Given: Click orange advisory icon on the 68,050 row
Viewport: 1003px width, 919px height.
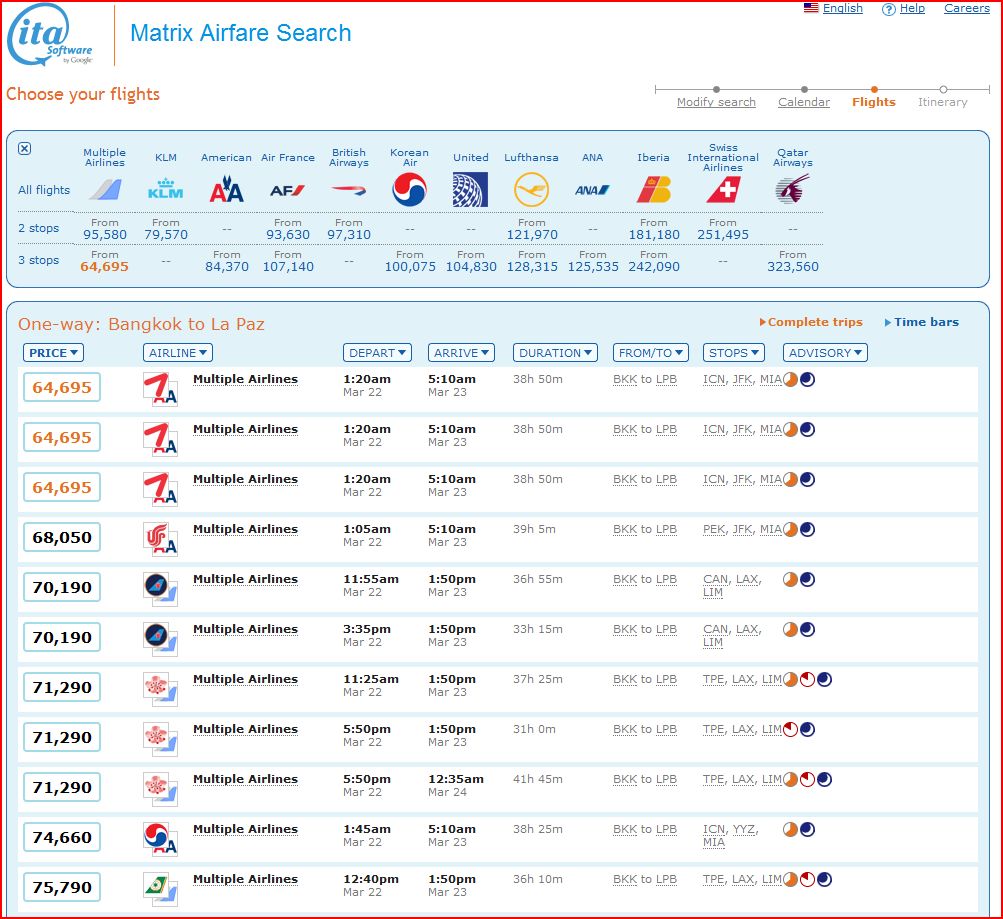Looking at the screenshot, I should pyautogui.click(x=791, y=530).
